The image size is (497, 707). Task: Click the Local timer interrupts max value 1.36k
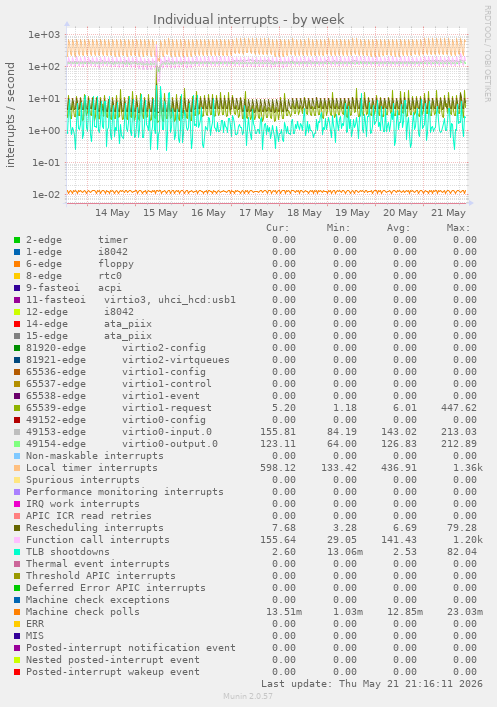468,468
